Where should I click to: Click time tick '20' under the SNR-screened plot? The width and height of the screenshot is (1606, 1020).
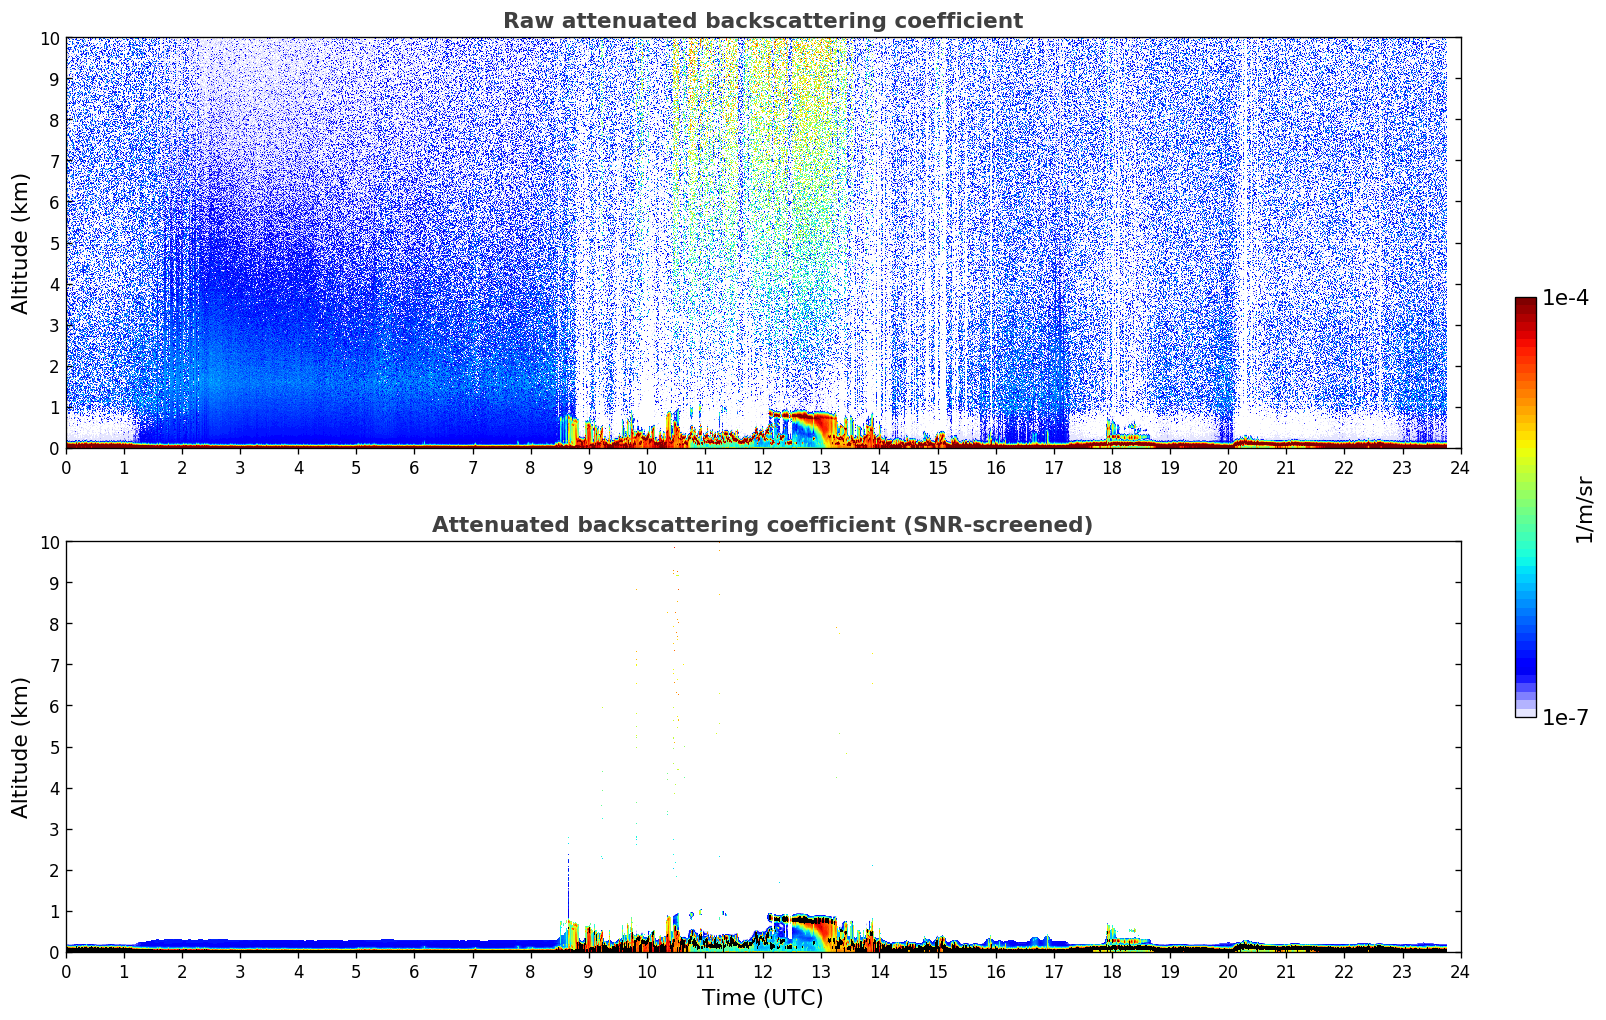(x=1228, y=972)
